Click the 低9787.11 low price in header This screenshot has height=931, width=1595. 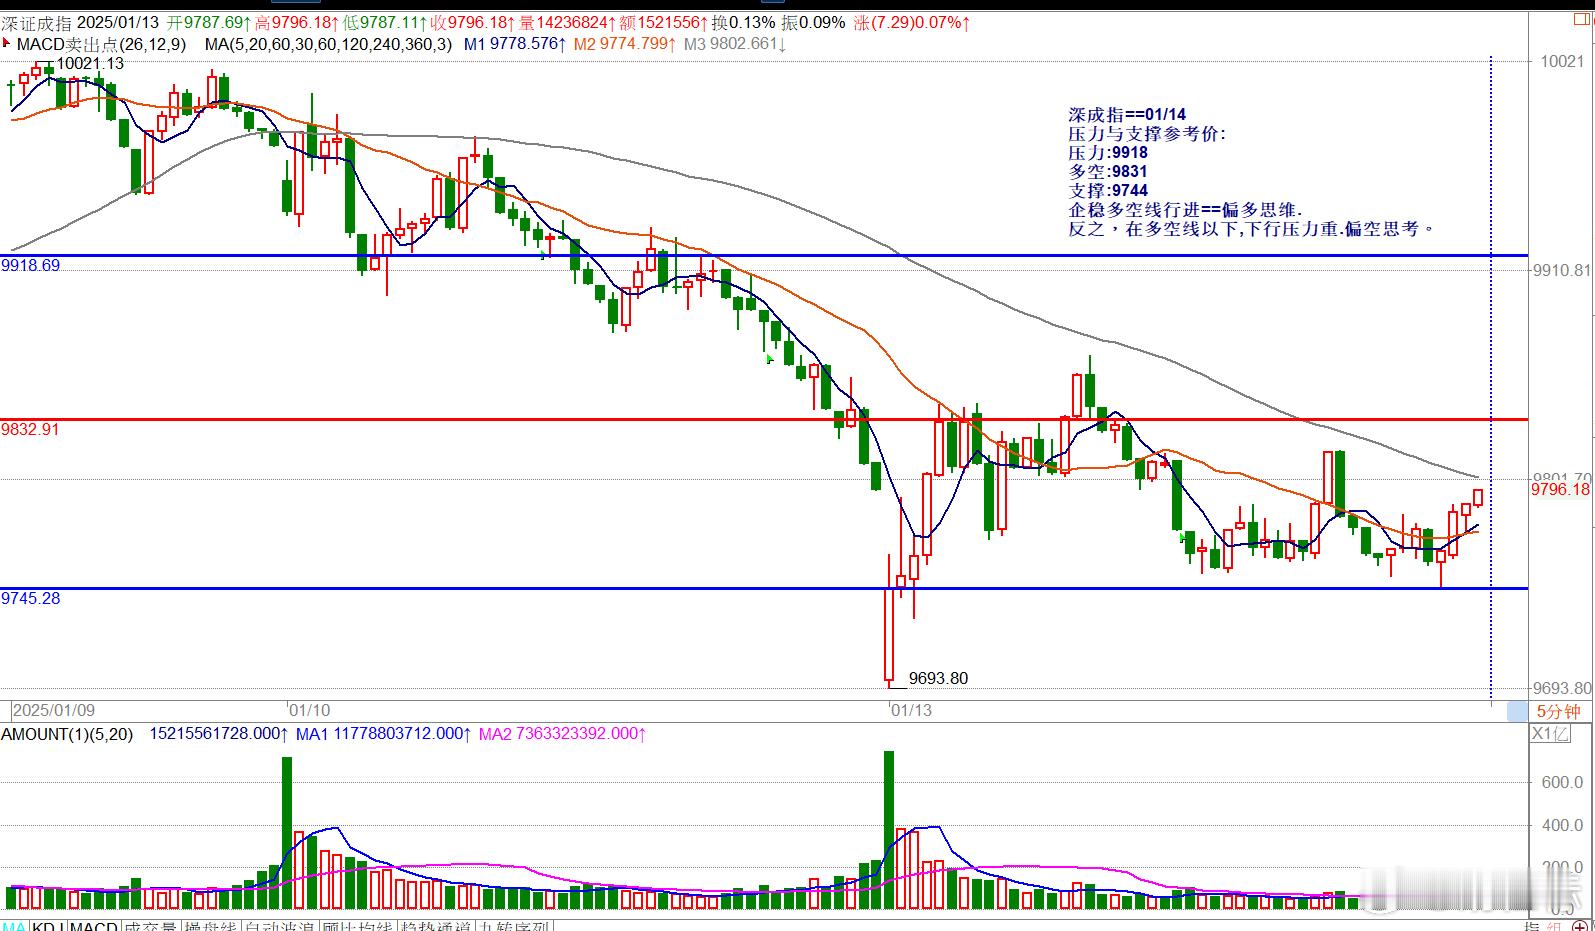click(384, 22)
